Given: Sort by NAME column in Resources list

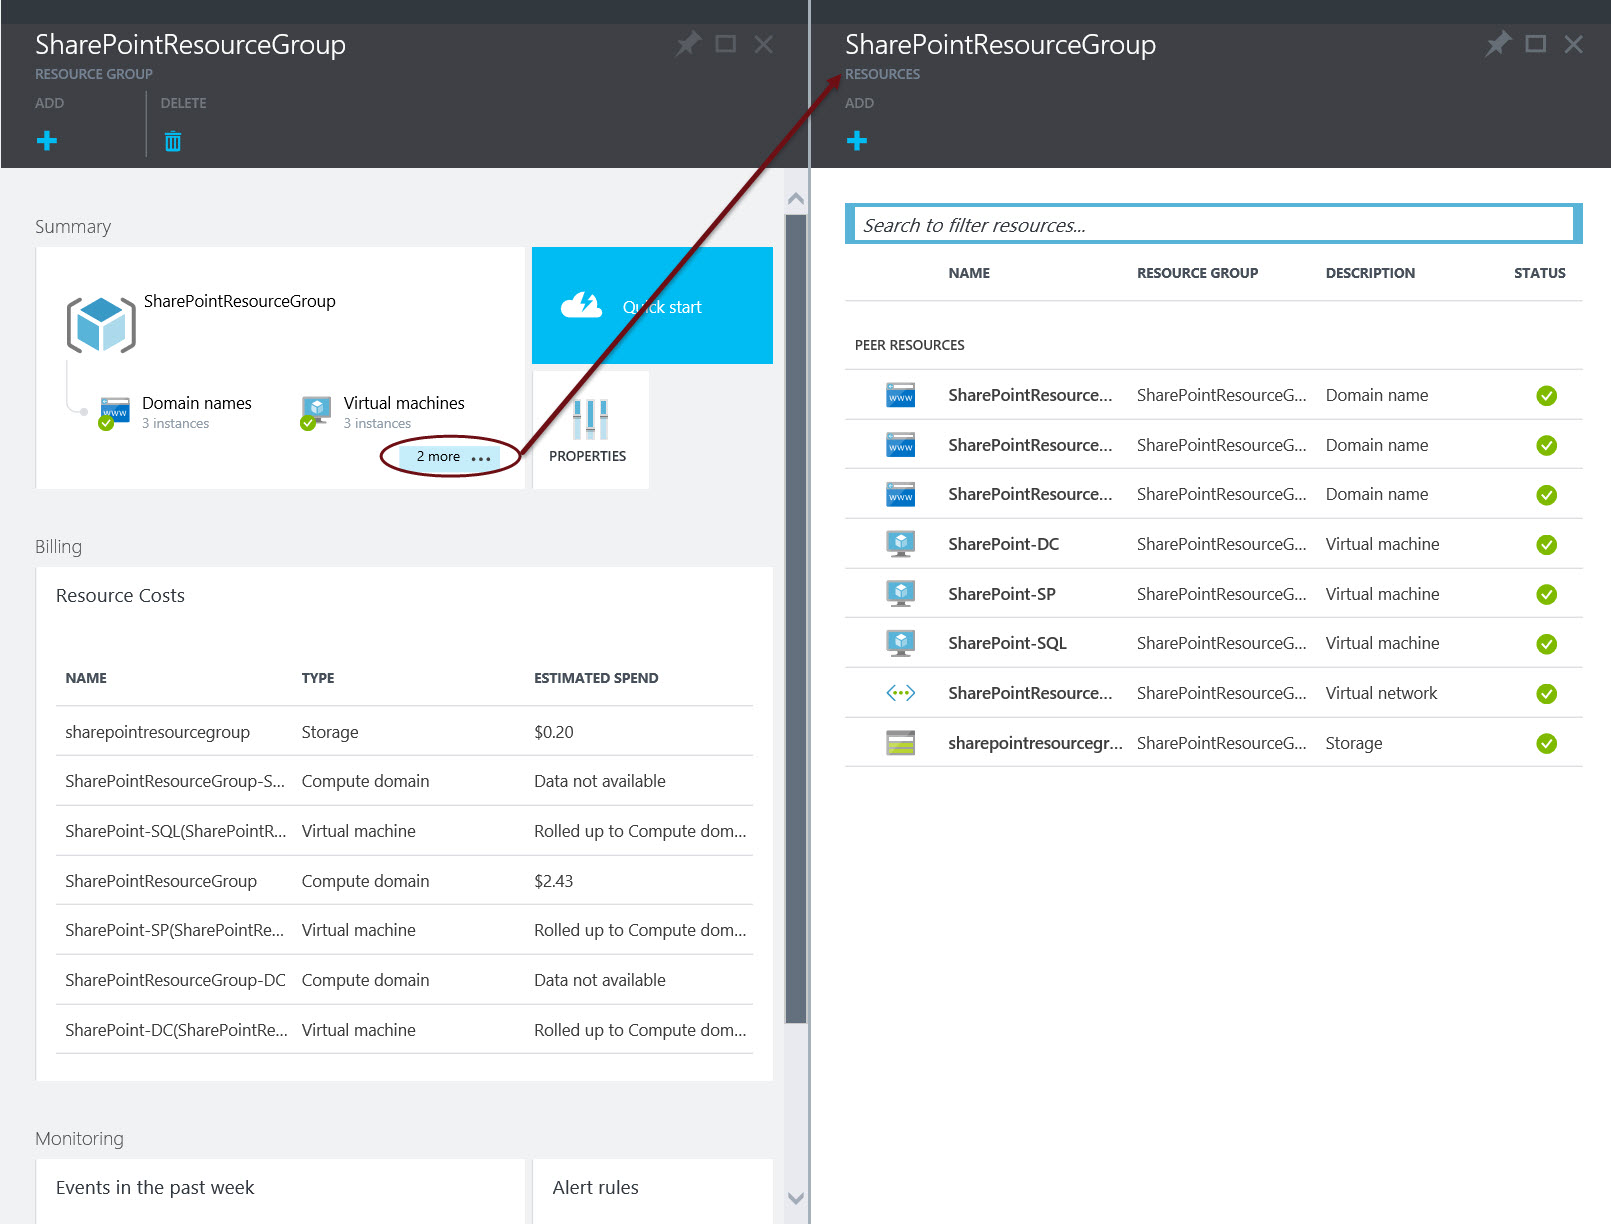Looking at the screenshot, I should tap(969, 273).
